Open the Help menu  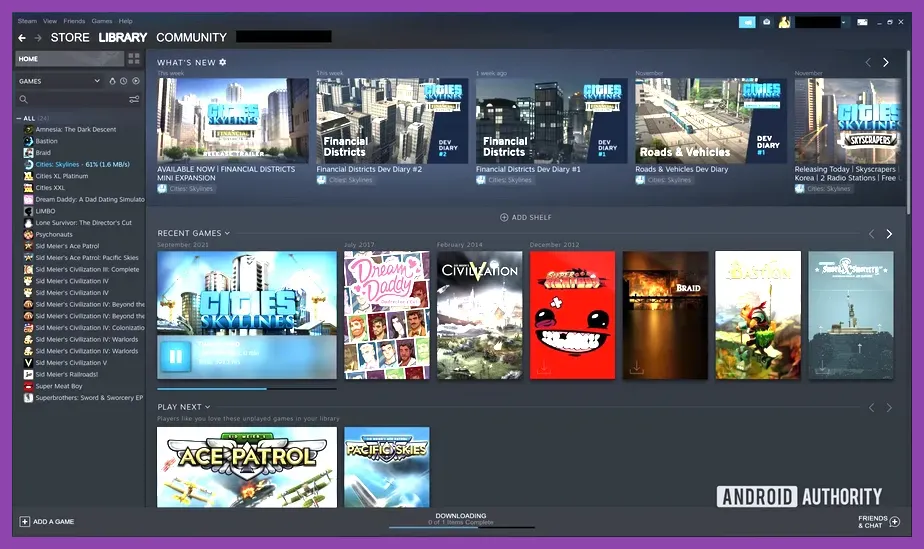click(126, 21)
